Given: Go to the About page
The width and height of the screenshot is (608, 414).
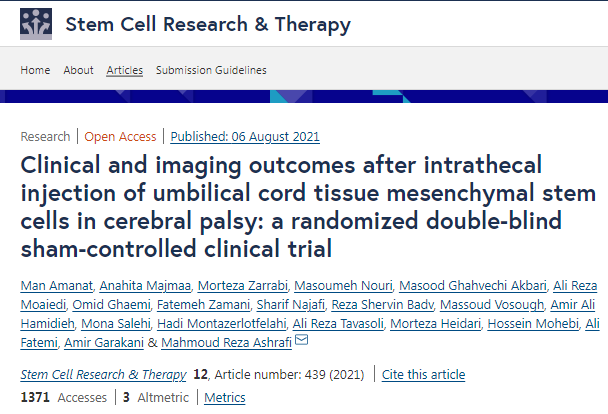Looking at the screenshot, I should pos(79,70).
